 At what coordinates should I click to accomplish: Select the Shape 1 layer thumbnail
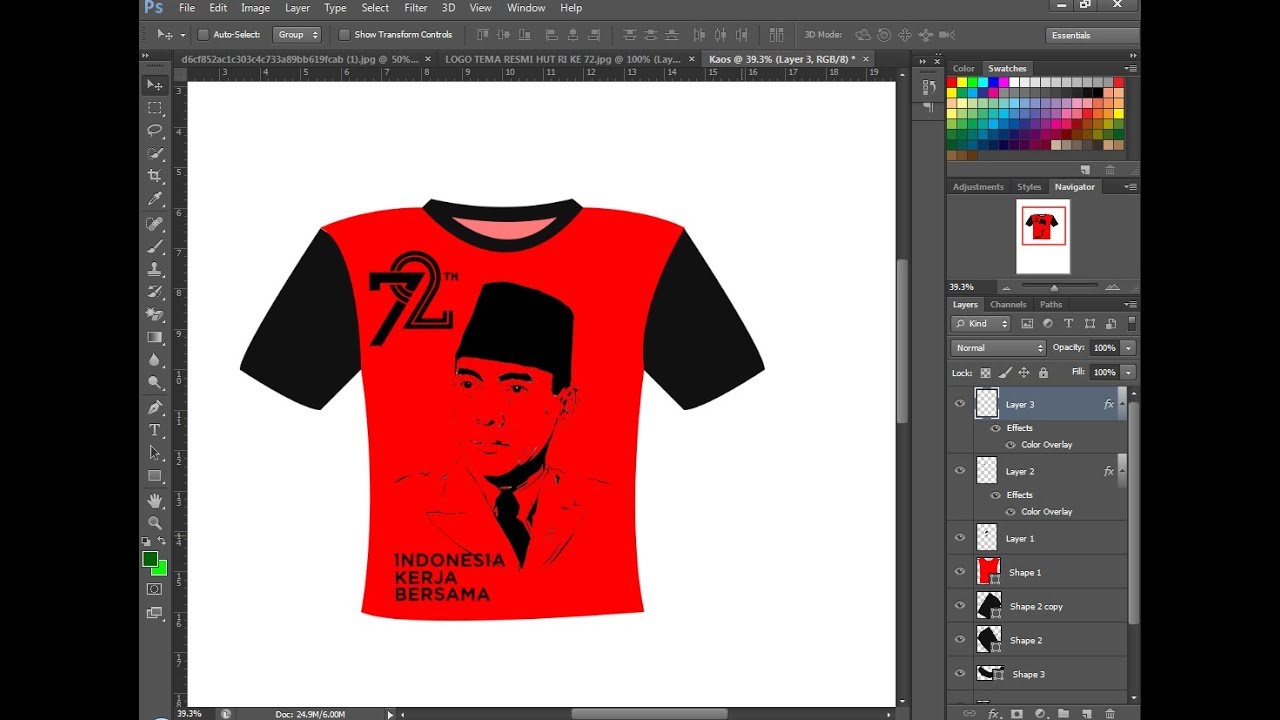pyautogui.click(x=988, y=572)
